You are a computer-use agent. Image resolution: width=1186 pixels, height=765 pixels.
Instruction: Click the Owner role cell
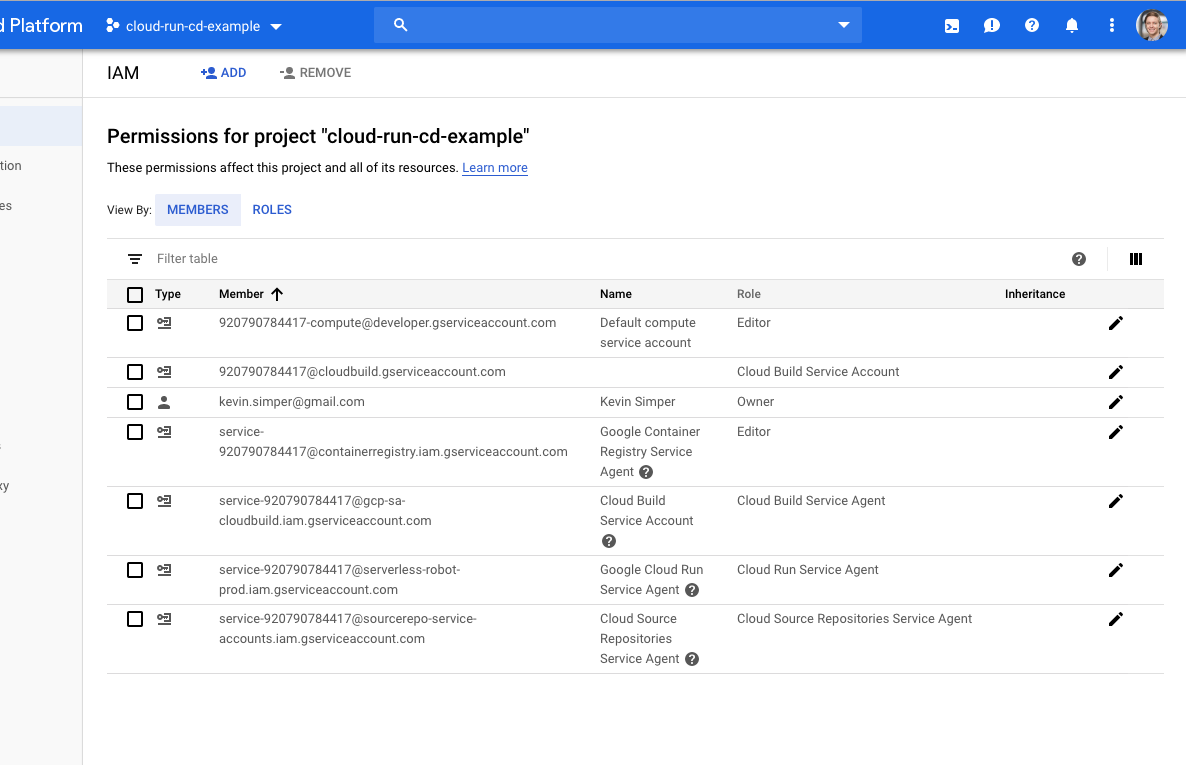pyautogui.click(x=756, y=402)
